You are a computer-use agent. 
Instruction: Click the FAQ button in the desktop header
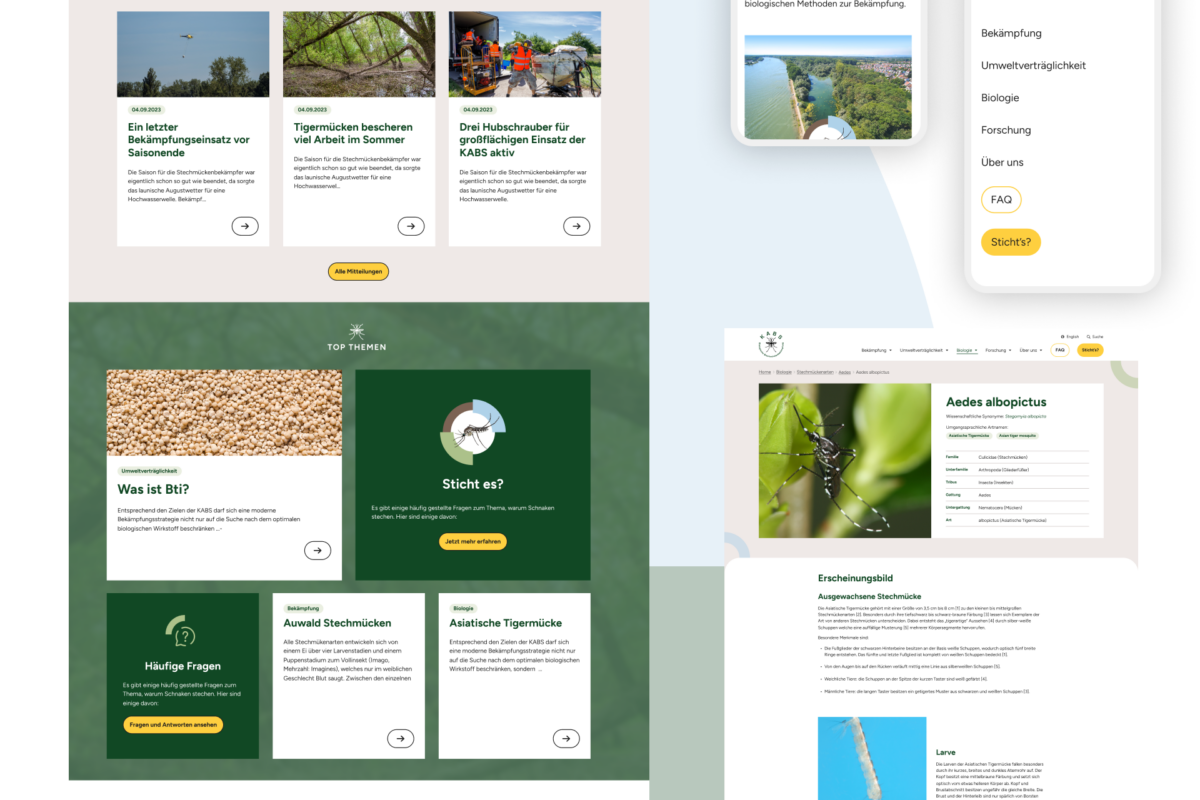pyautogui.click(x=1061, y=350)
